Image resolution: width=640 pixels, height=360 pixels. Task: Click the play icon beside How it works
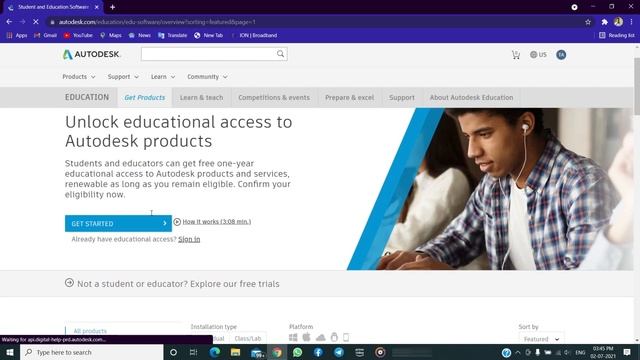177,222
